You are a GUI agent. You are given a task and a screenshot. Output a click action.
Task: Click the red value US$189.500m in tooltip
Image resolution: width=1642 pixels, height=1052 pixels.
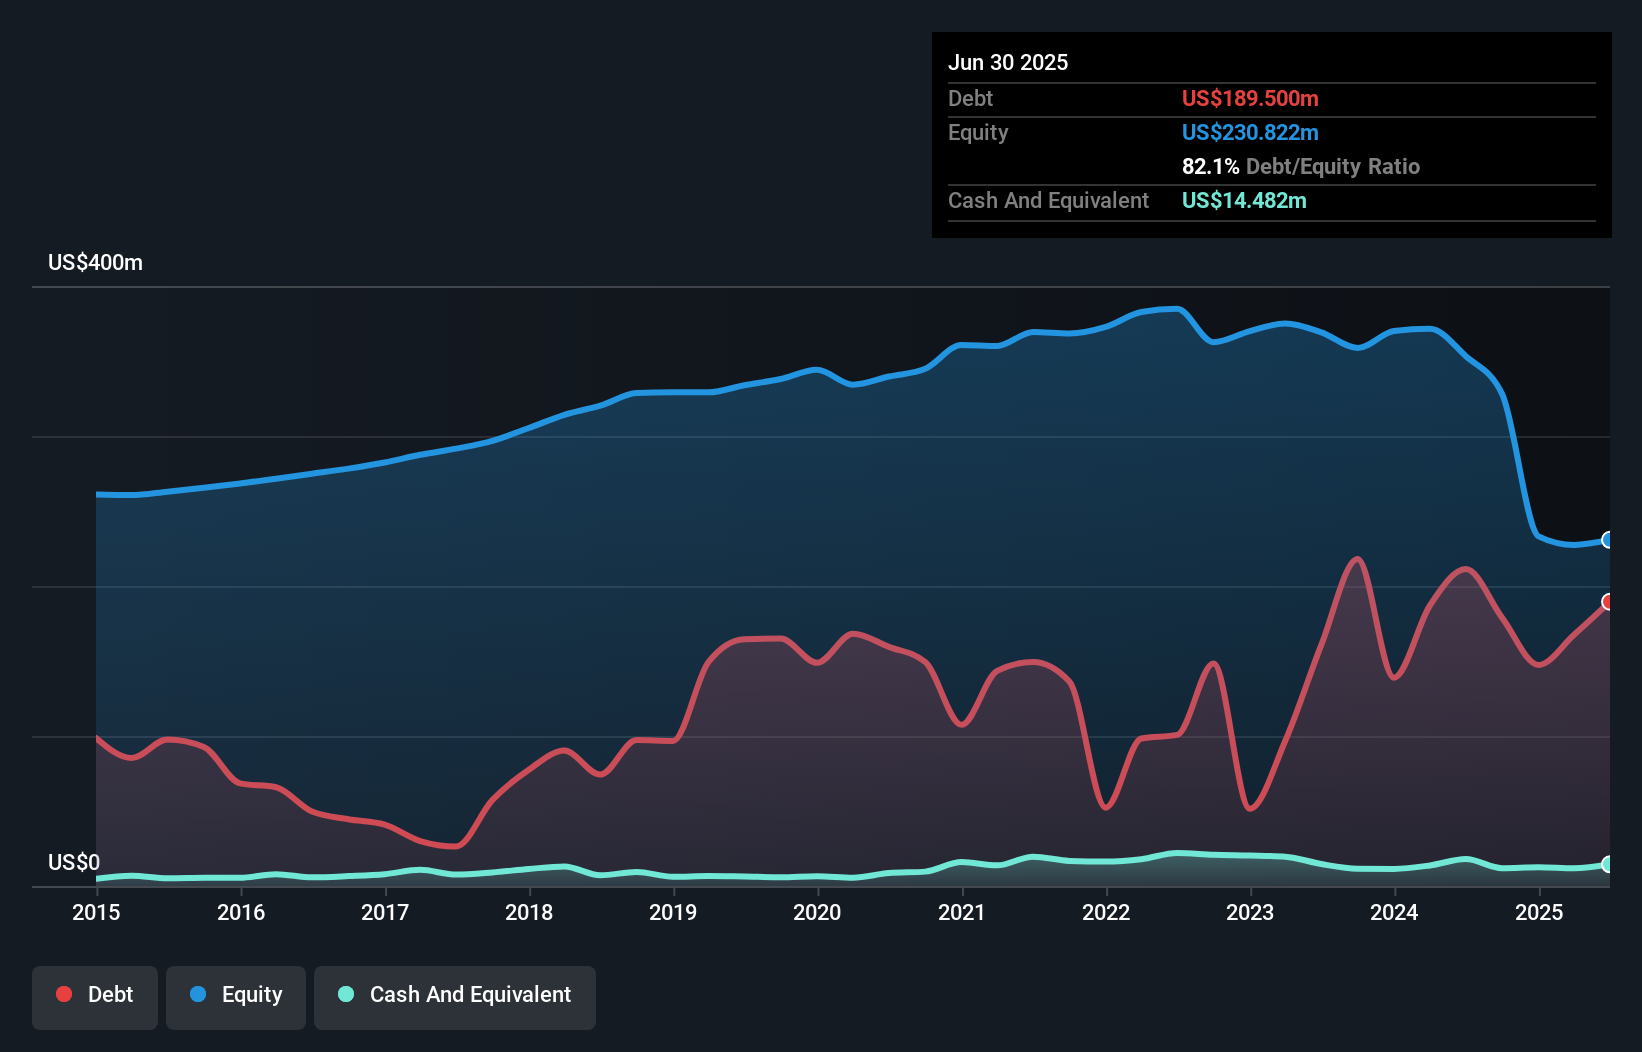[1250, 98]
